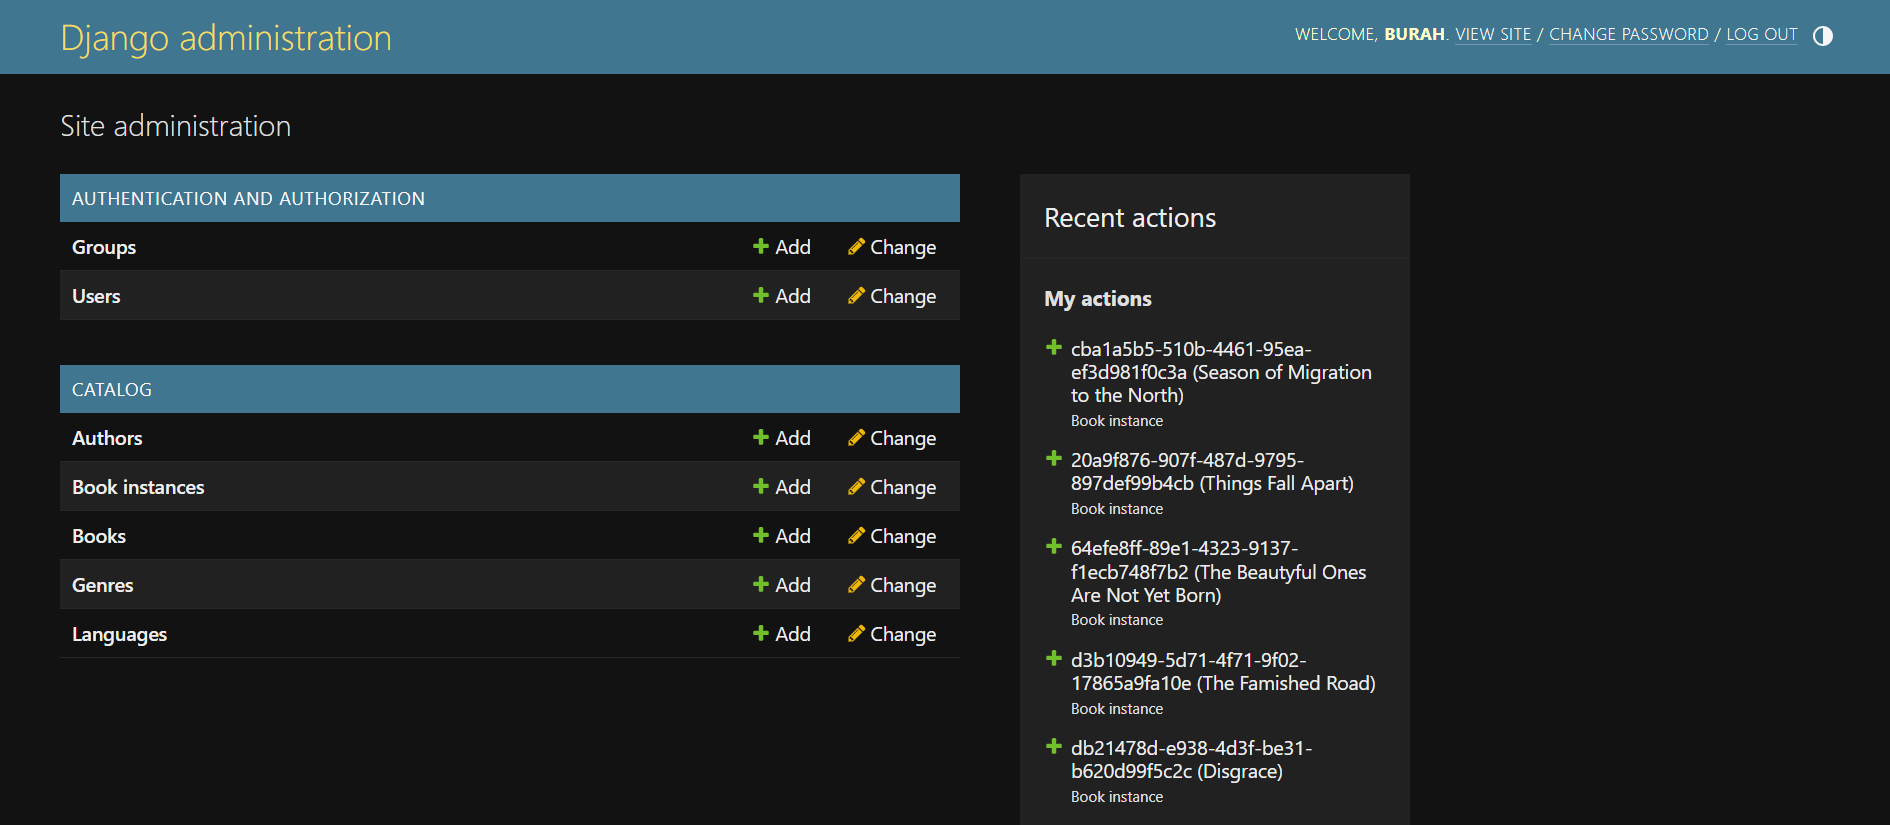1890x825 pixels.
Task: Click the plus icon in Languages row
Action: (761, 633)
